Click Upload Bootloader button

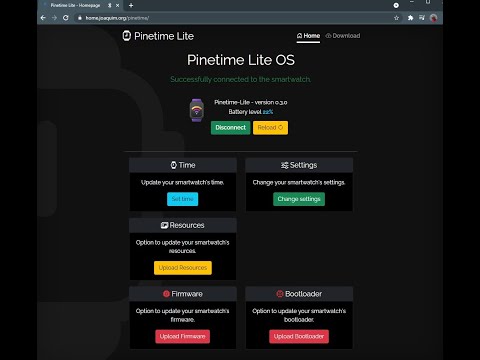tap(299, 336)
